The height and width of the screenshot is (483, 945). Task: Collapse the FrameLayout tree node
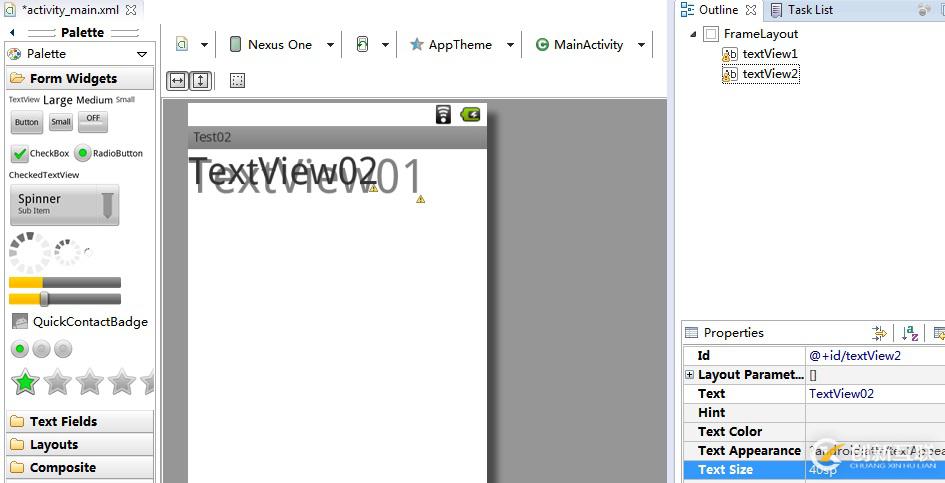[693, 34]
